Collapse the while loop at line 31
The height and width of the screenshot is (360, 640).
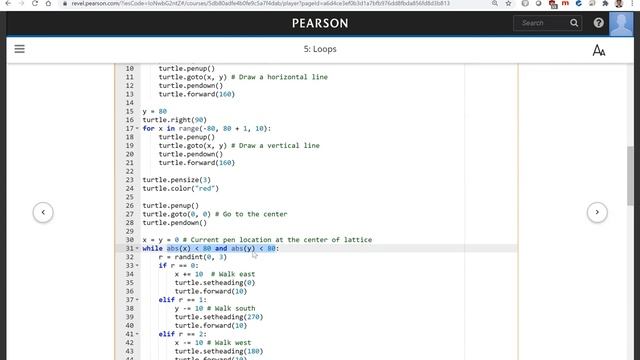click(x=137, y=249)
